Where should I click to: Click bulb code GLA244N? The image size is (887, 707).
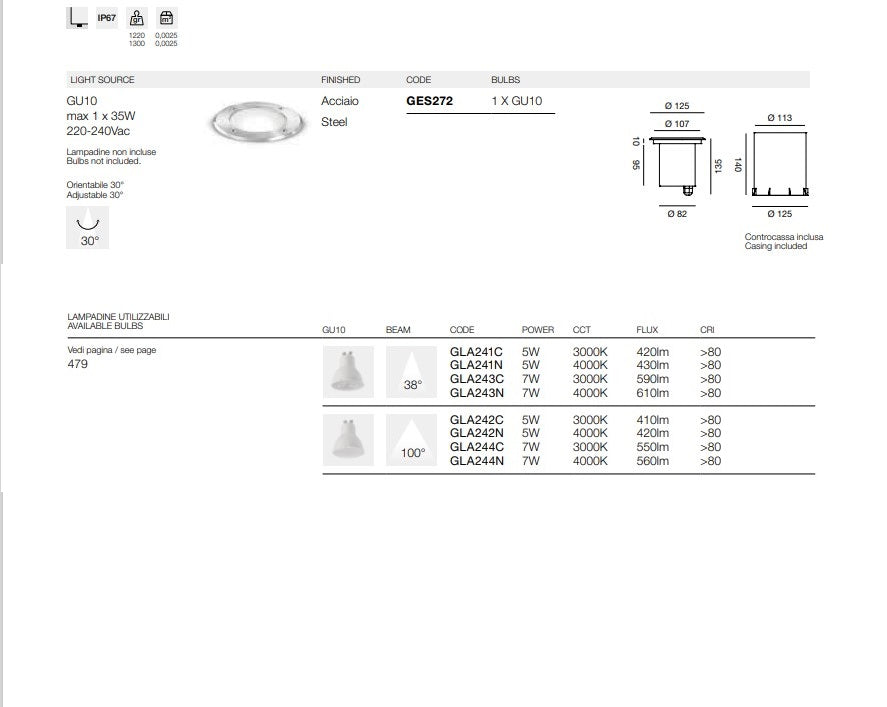(x=476, y=461)
